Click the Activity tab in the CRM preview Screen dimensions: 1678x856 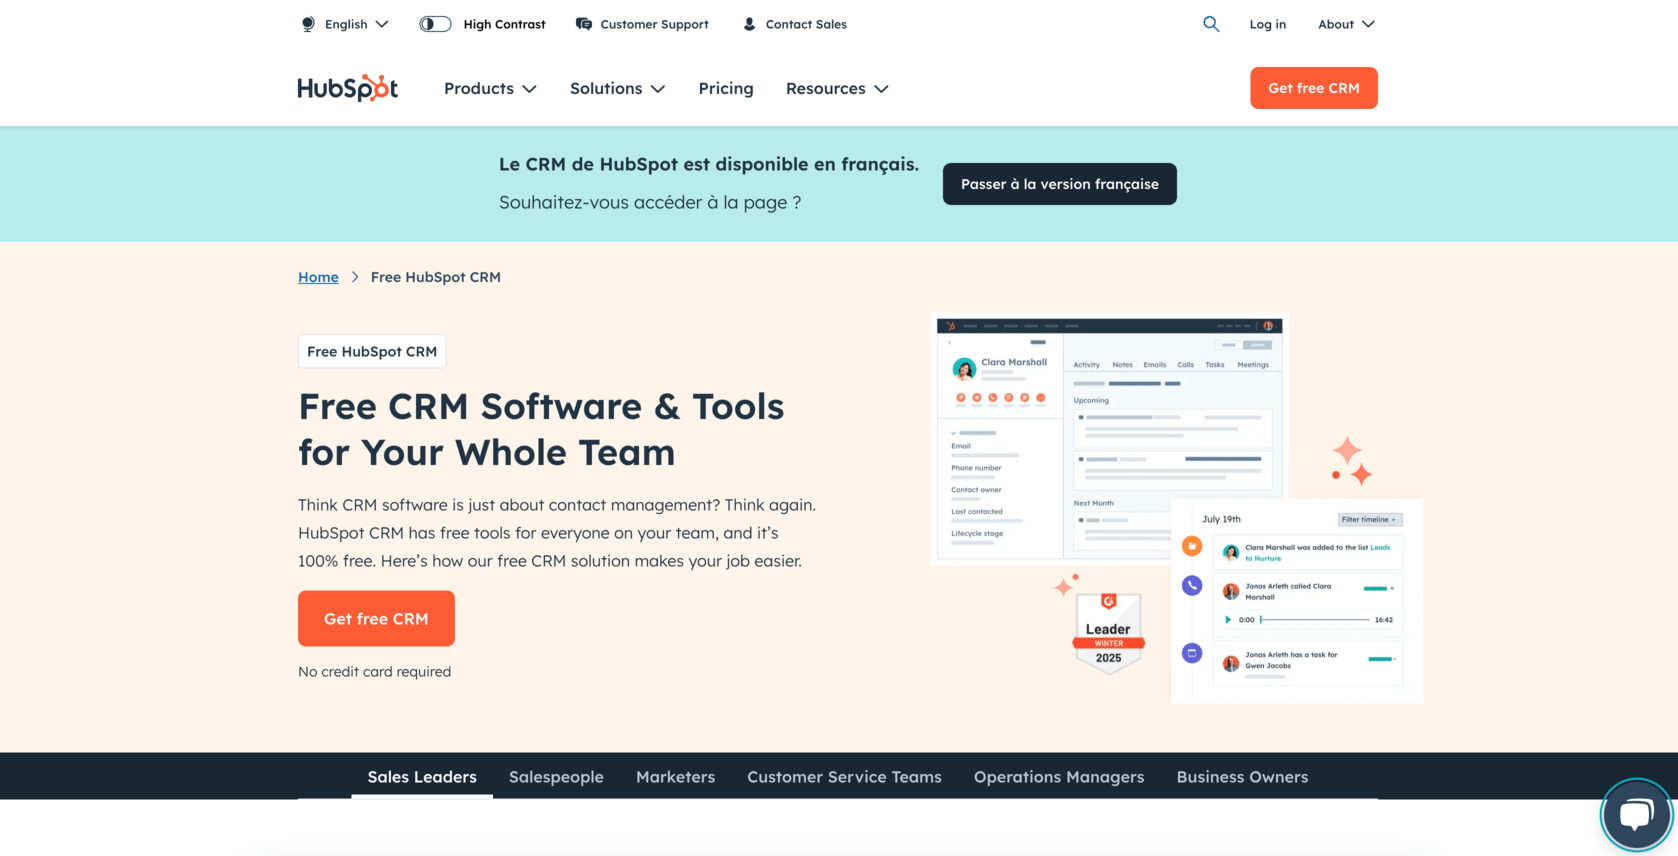click(1086, 364)
